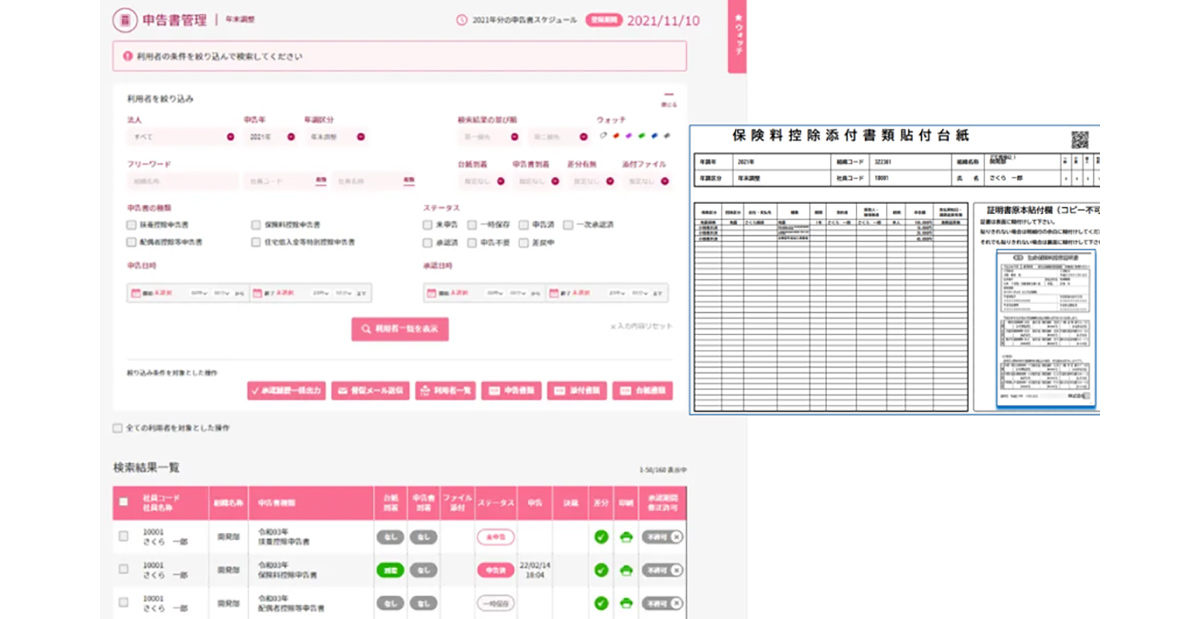Click the 承認履歴一括出力 button

click(286, 391)
